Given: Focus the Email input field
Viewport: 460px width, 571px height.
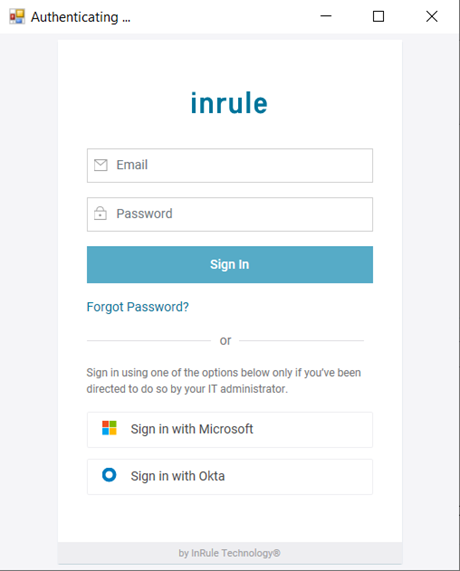Looking at the screenshot, I should pos(230,165).
